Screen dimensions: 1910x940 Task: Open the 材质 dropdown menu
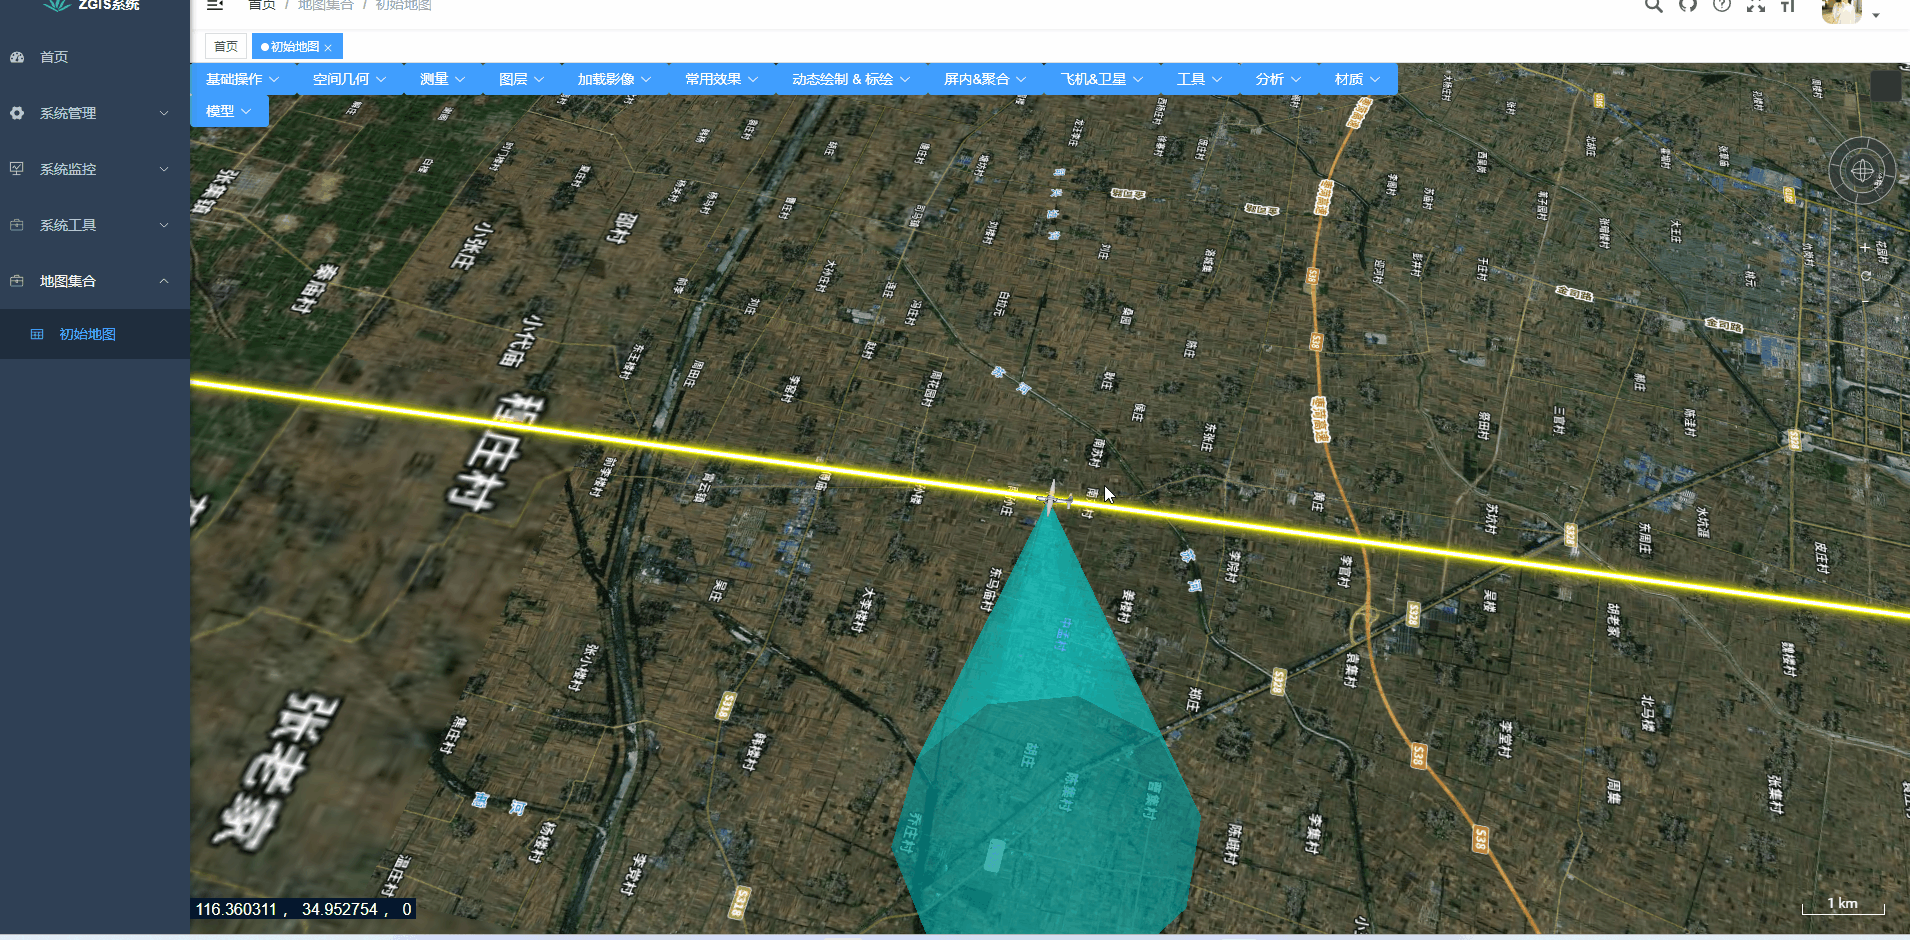[1358, 79]
